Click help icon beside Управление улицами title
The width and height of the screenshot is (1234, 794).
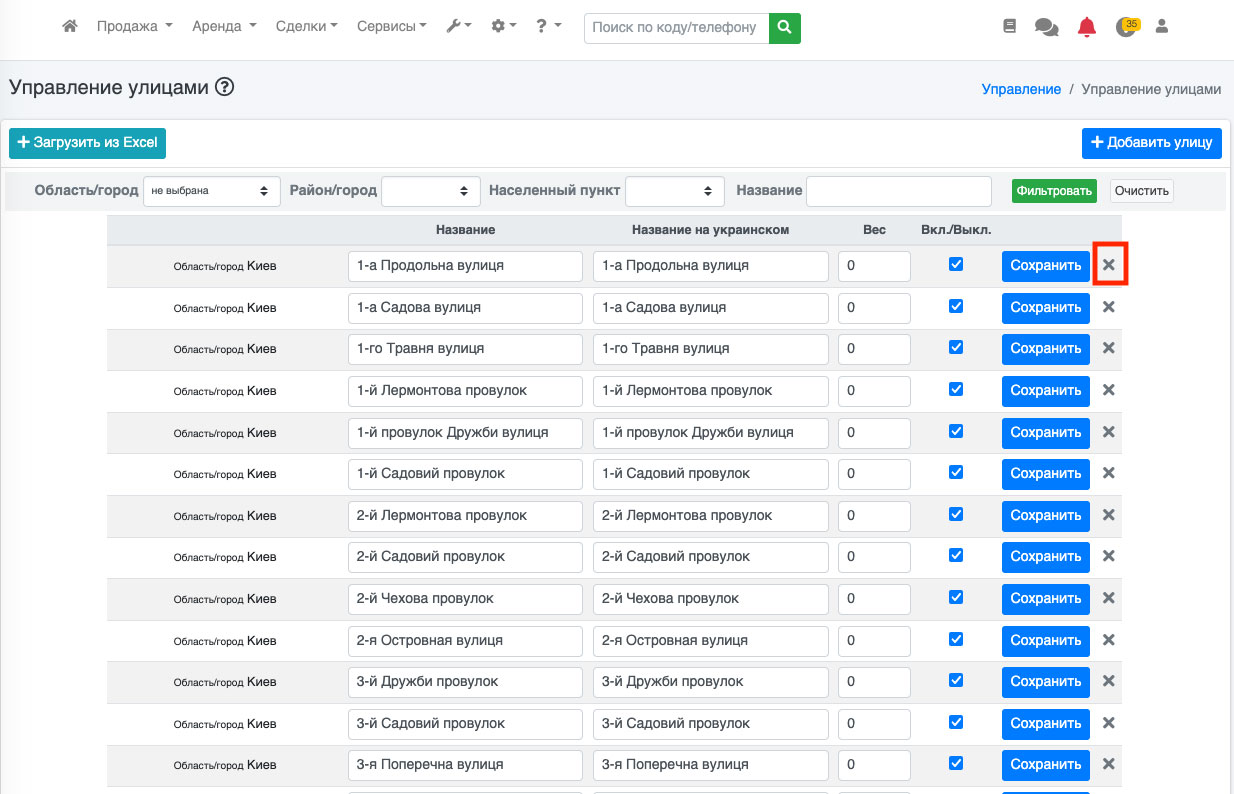(225, 87)
